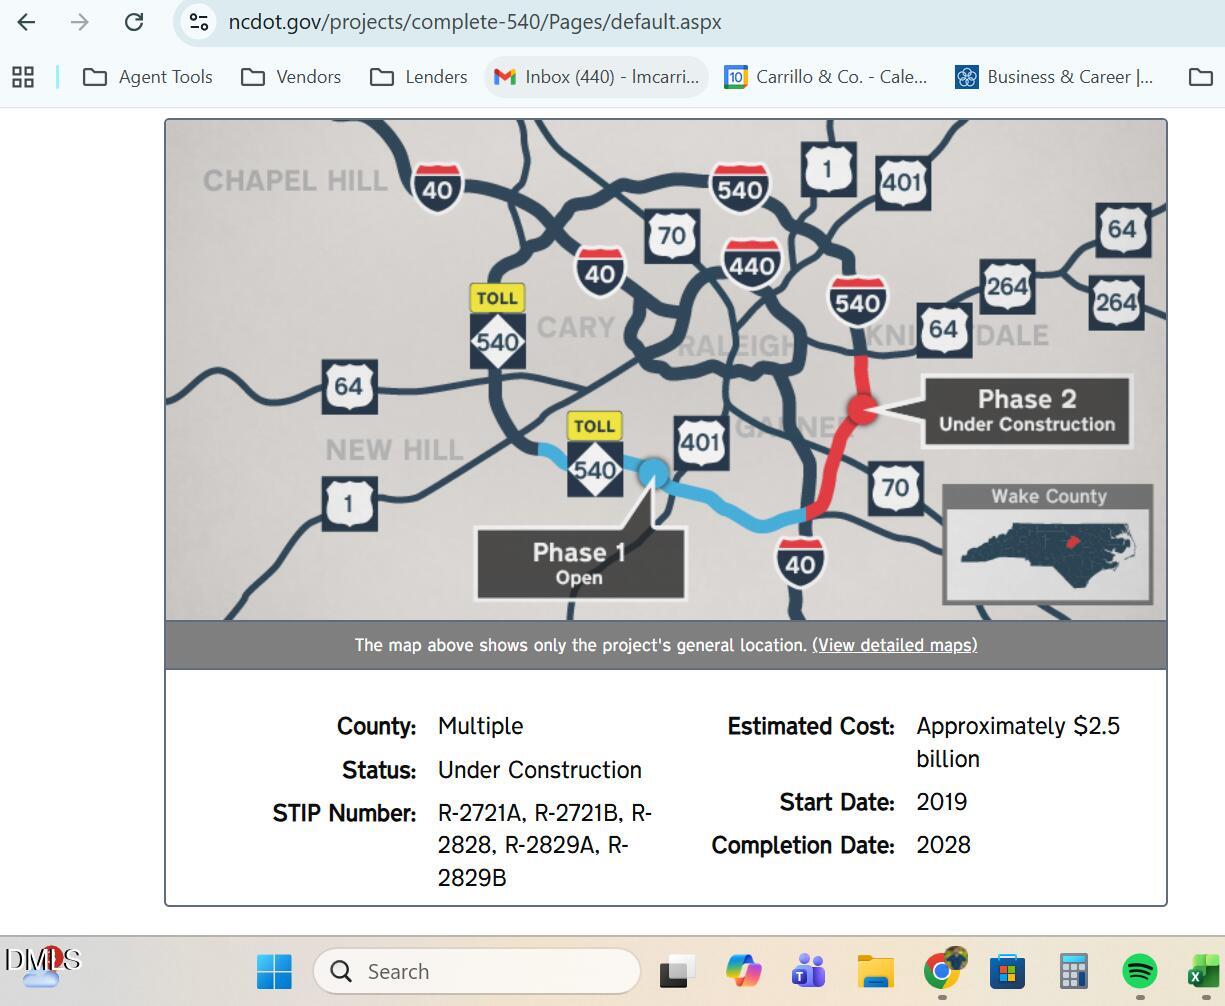This screenshot has width=1225, height=1006.
Task: Open the Carrillo & Co. Calendar bookmark
Action: coord(826,76)
